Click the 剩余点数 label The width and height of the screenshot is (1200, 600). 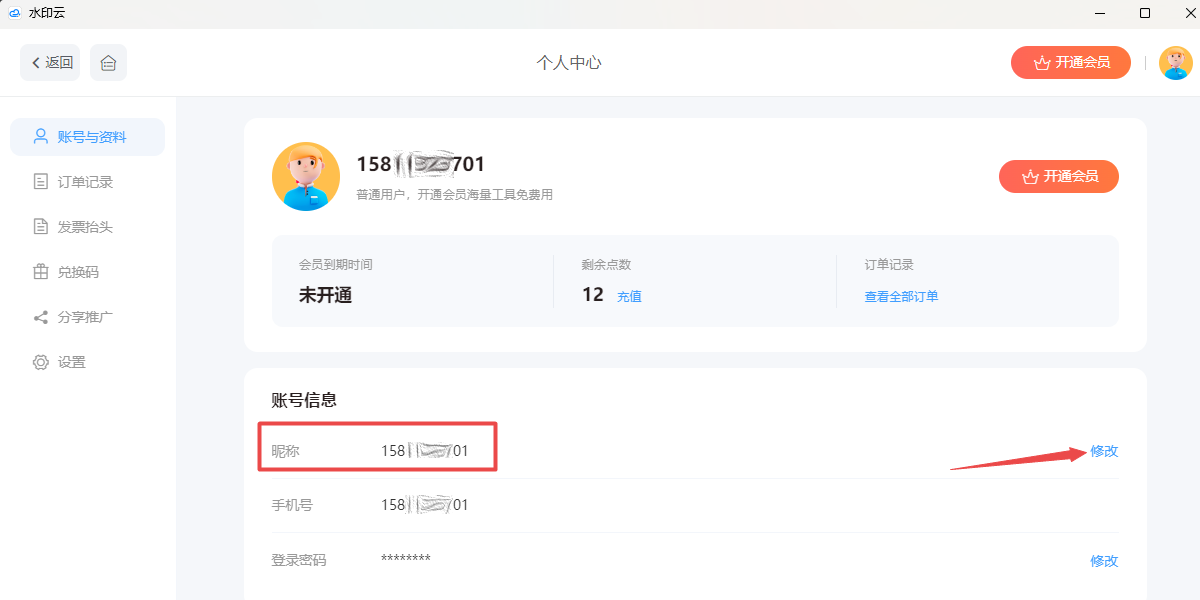coord(606,265)
